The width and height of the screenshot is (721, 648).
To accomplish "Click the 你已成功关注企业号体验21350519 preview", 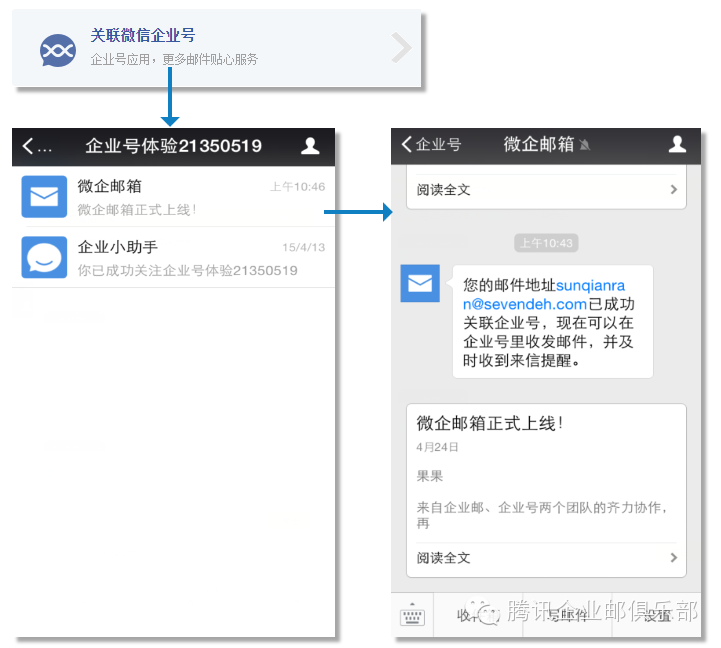I will click(188, 270).
